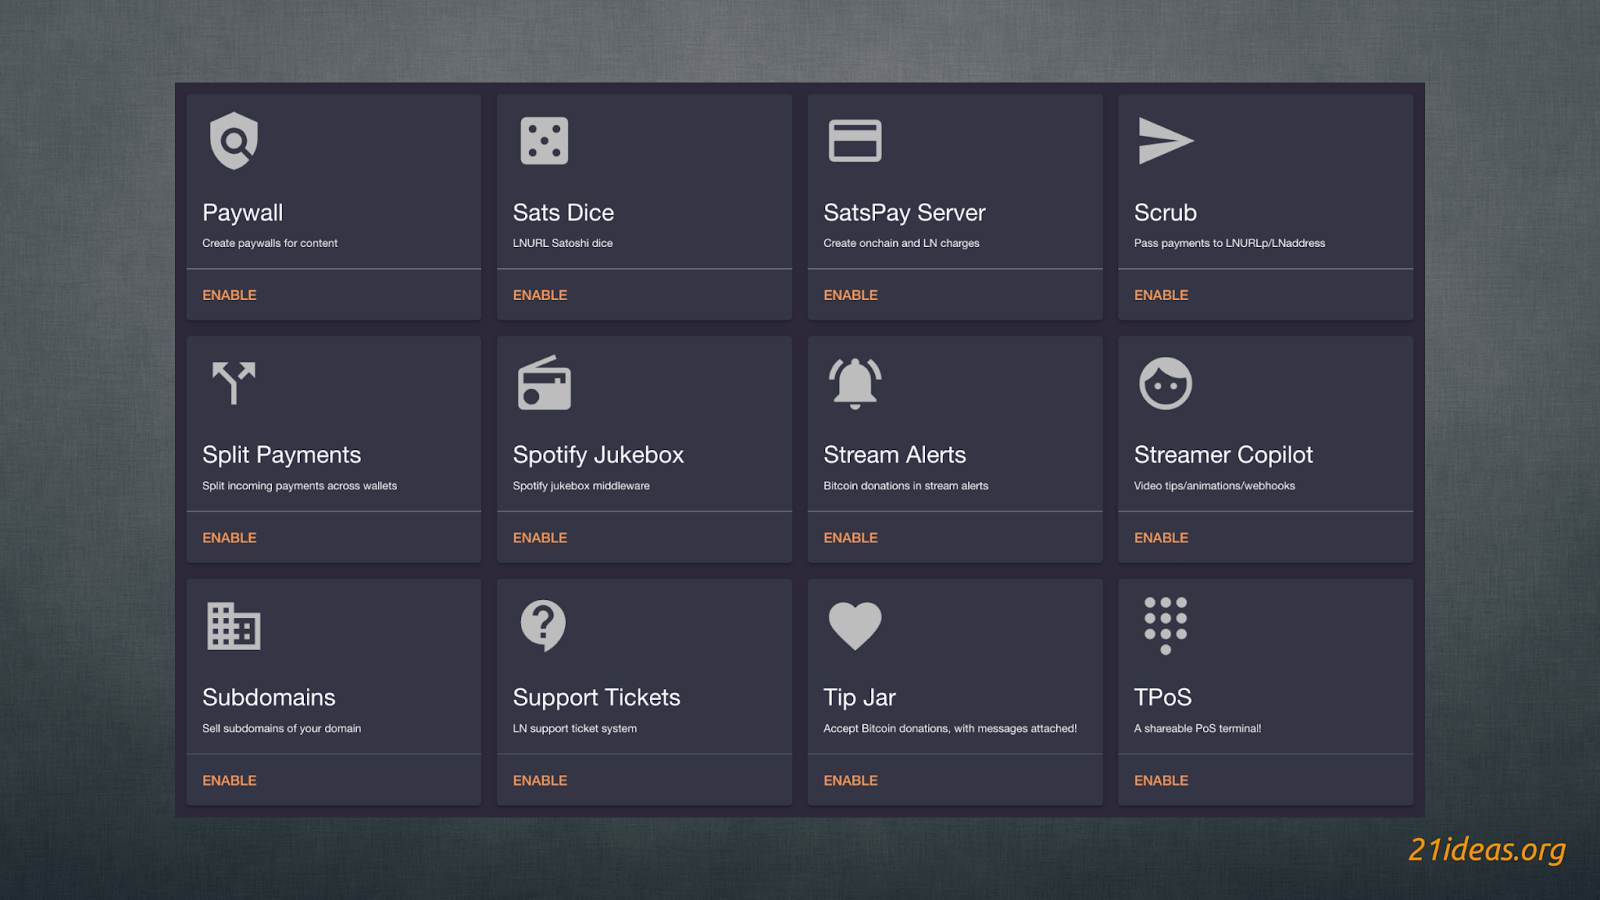Click the Tip Jar heart icon
Image resolution: width=1600 pixels, height=900 pixels.
pos(855,626)
